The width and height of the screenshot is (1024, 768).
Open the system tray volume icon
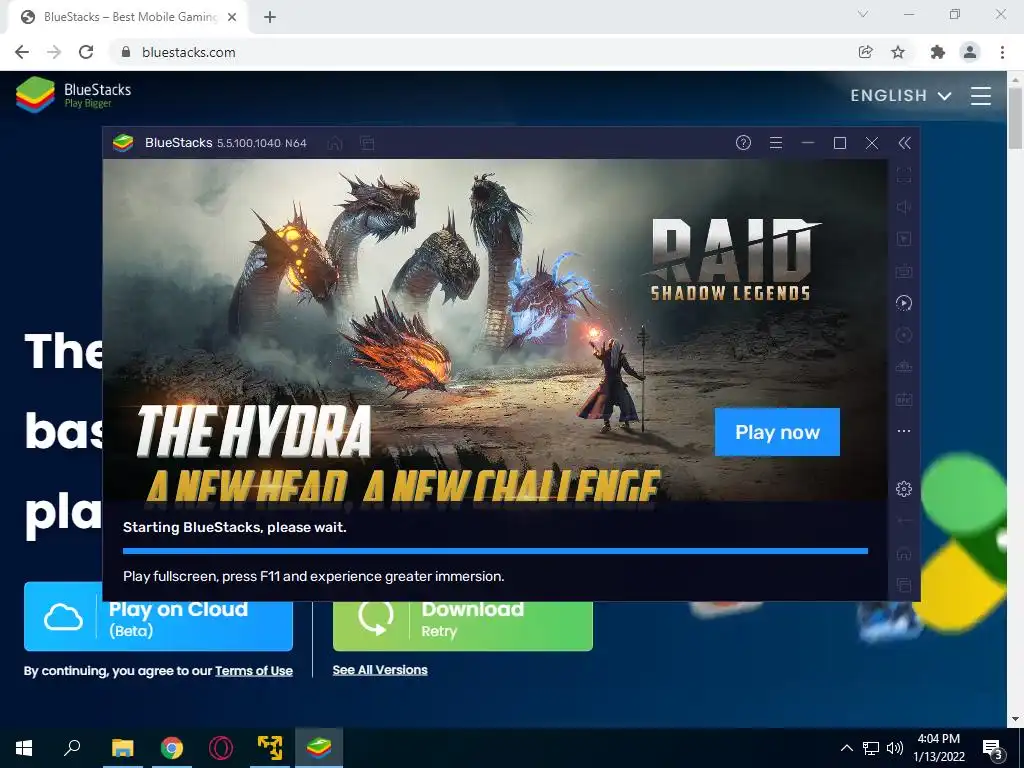click(x=895, y=748)
